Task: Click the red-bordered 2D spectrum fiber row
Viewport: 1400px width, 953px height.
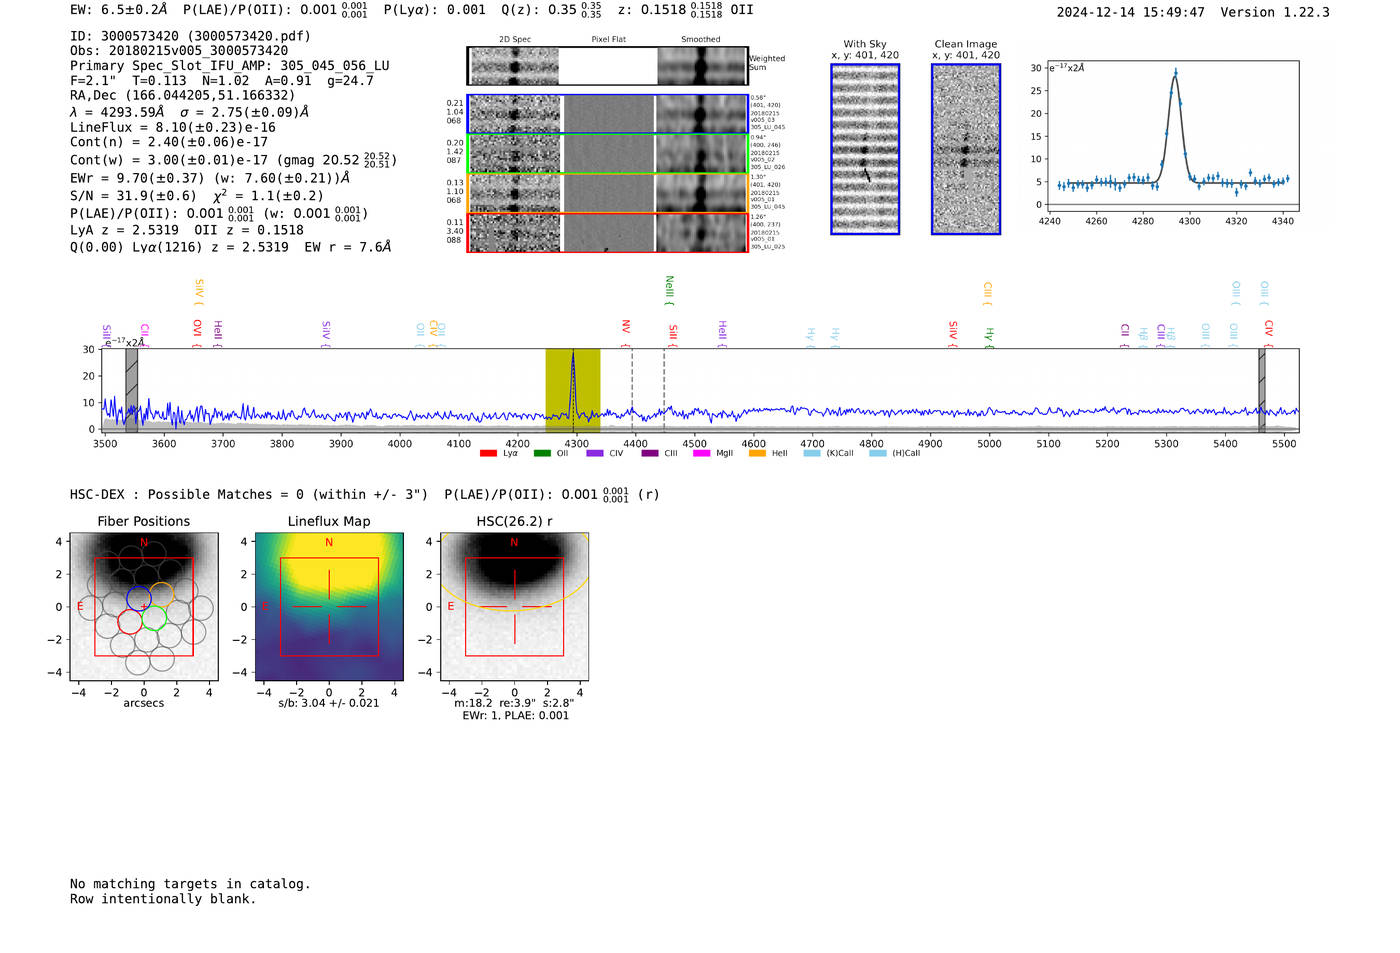Action: (608, 232)
